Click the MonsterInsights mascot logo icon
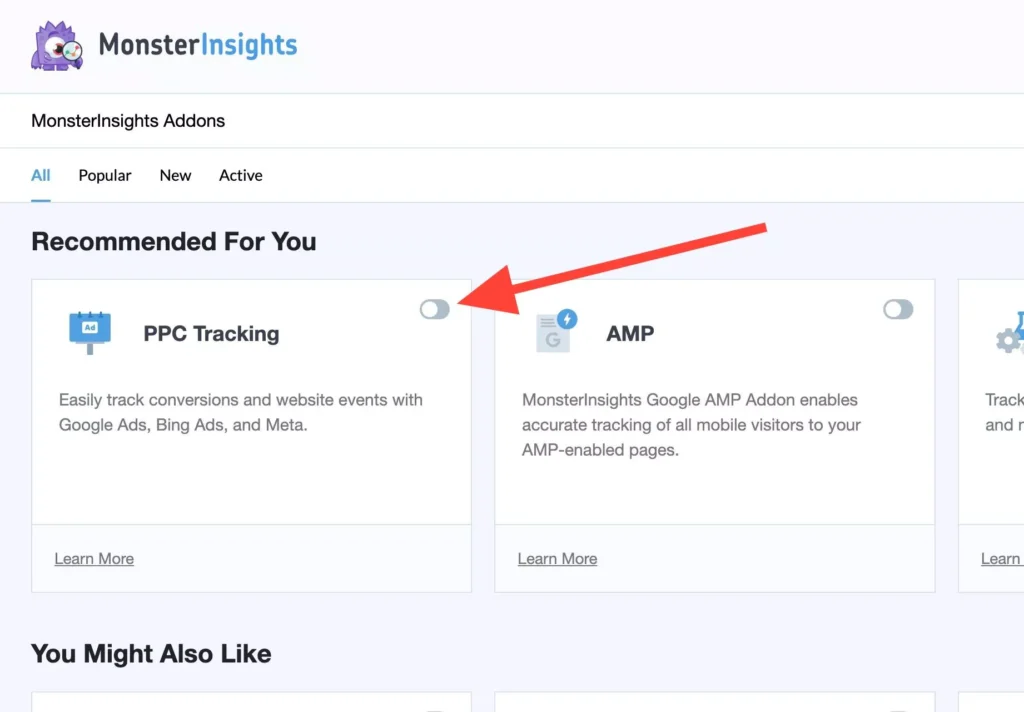 pyautogui.click(x=56, y=45)
